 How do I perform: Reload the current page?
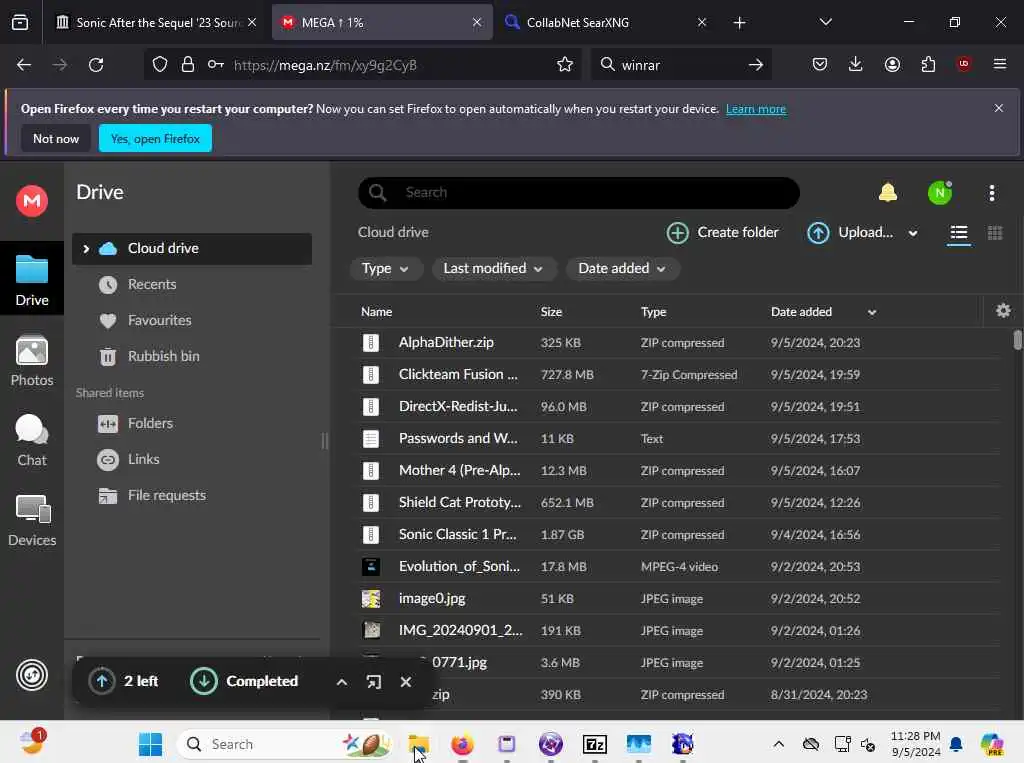[x=96, y=65]
